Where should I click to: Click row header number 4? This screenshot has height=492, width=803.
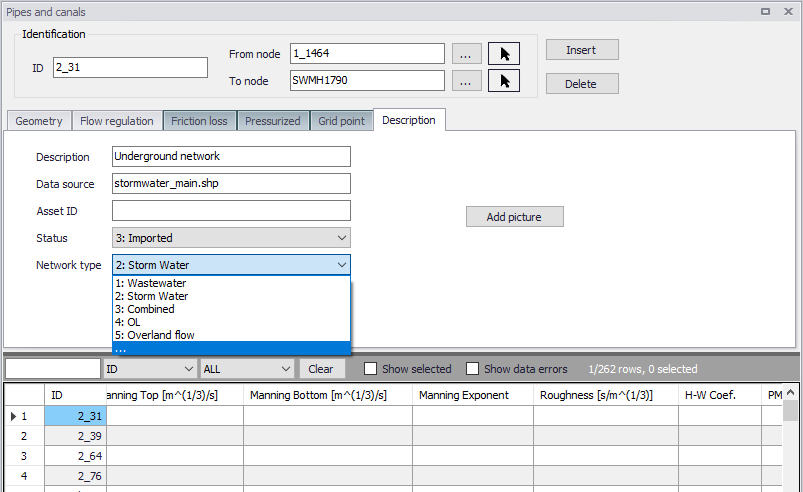coord(24,476)
